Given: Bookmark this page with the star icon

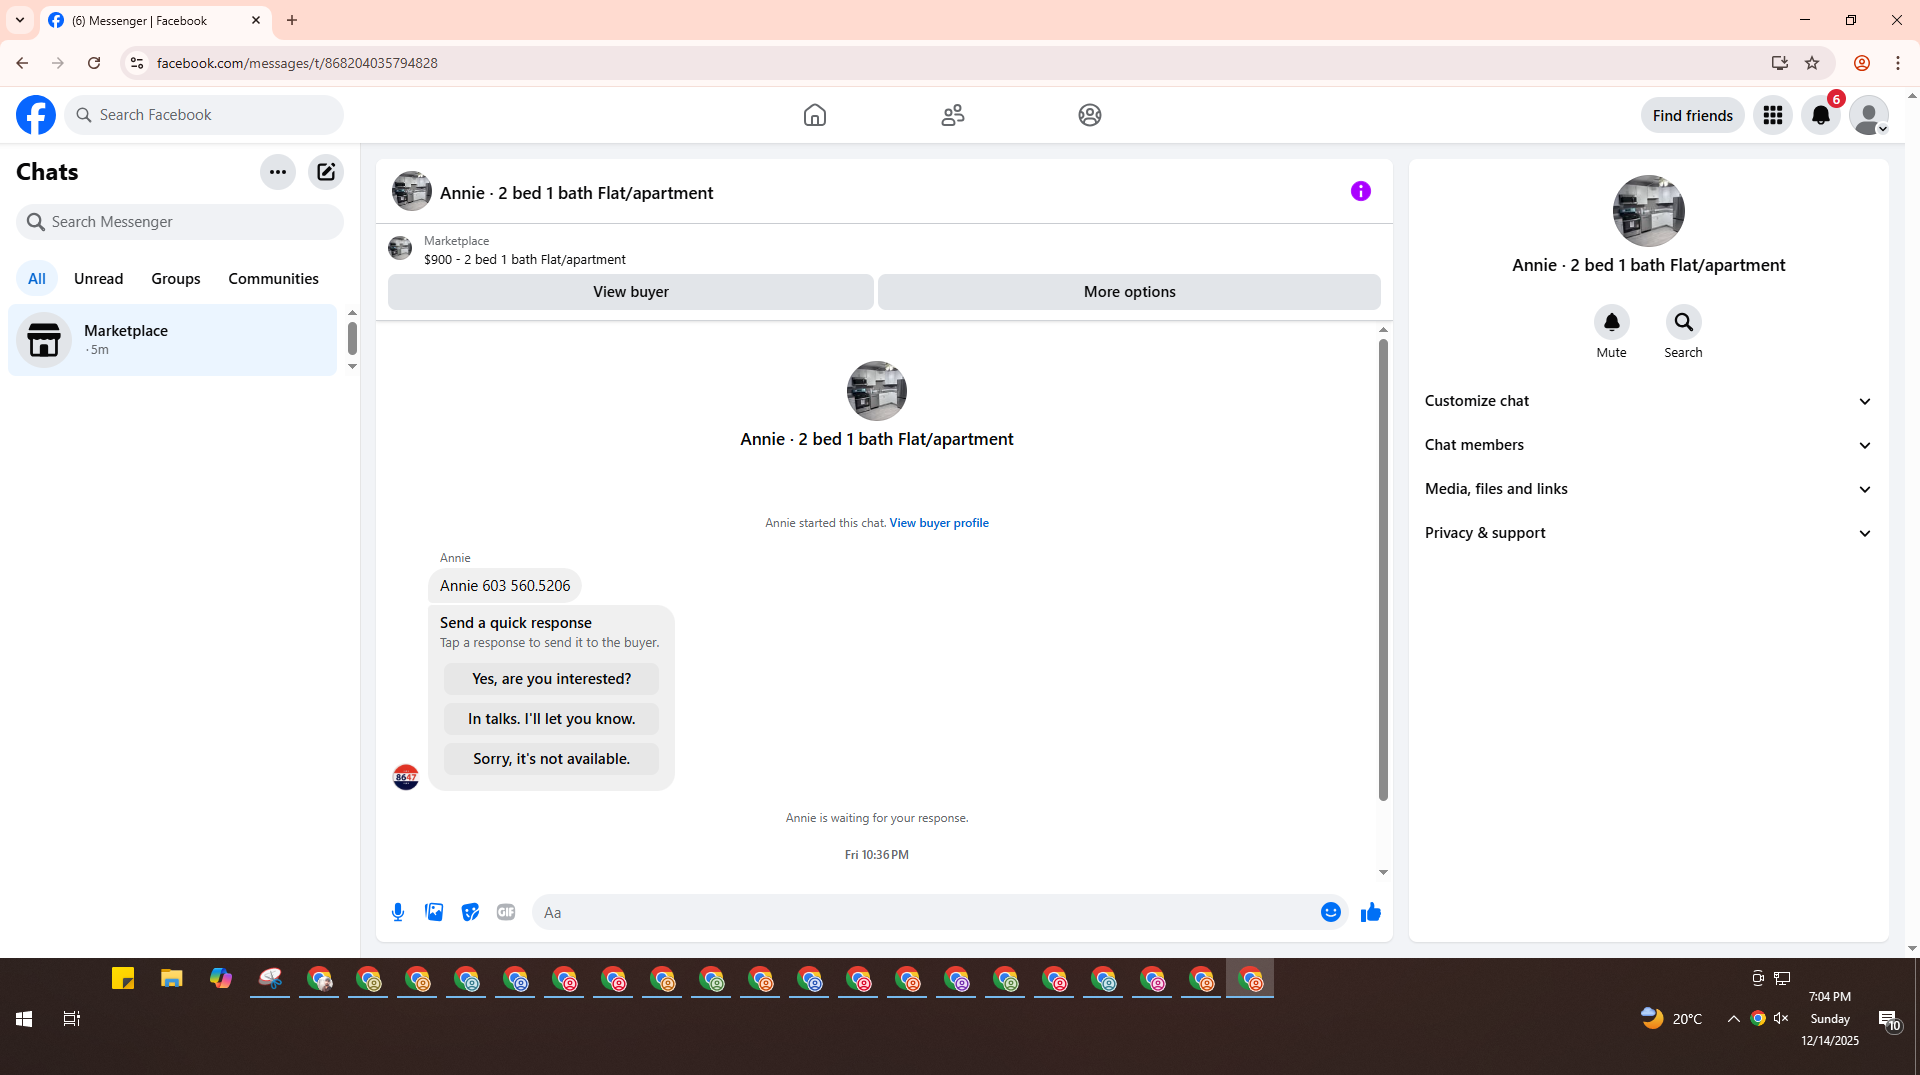Looking at the screenshot, I should click(1812, 63).
